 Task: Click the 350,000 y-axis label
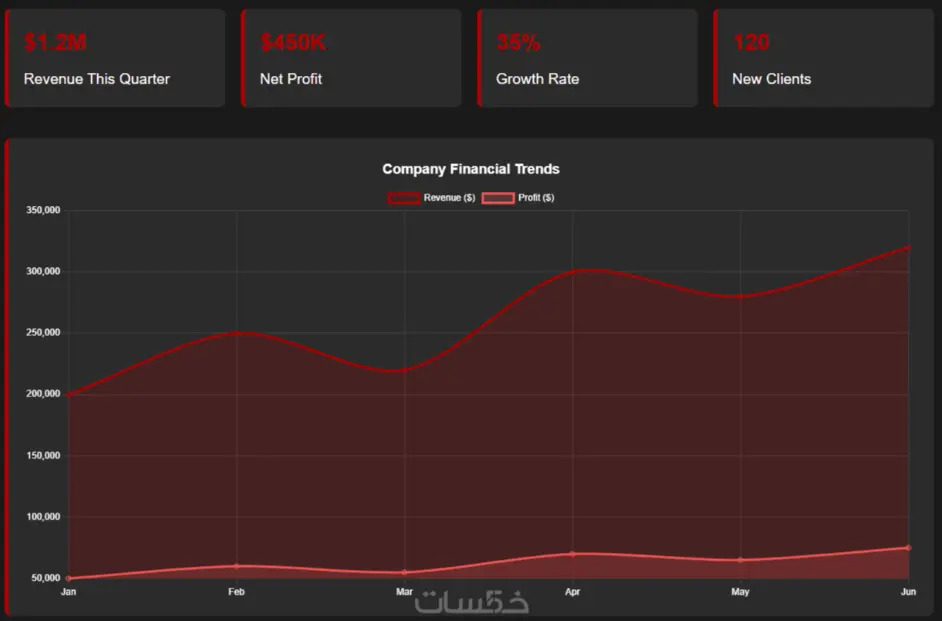coord(43,210)
